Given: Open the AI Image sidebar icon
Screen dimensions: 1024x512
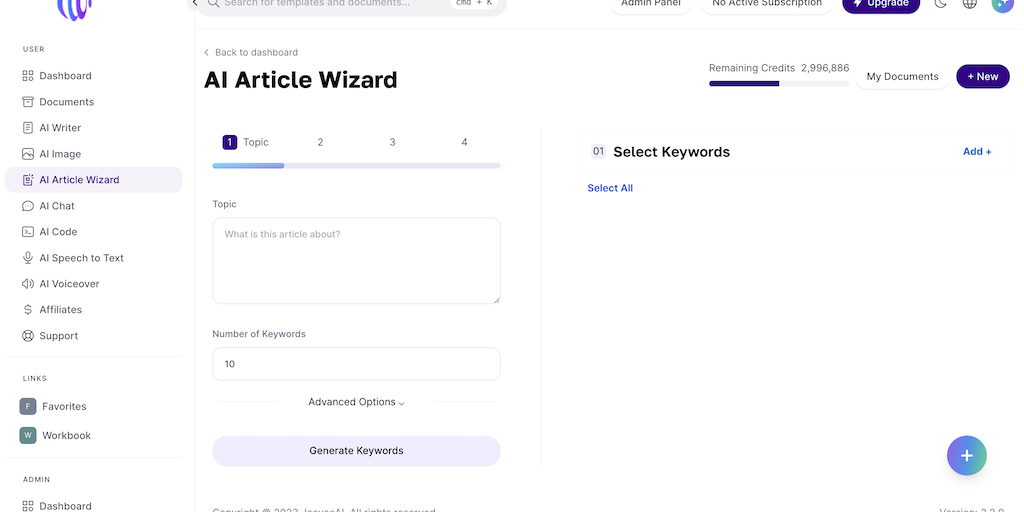Looking at the screenshot, I should (x=29, y=154).
